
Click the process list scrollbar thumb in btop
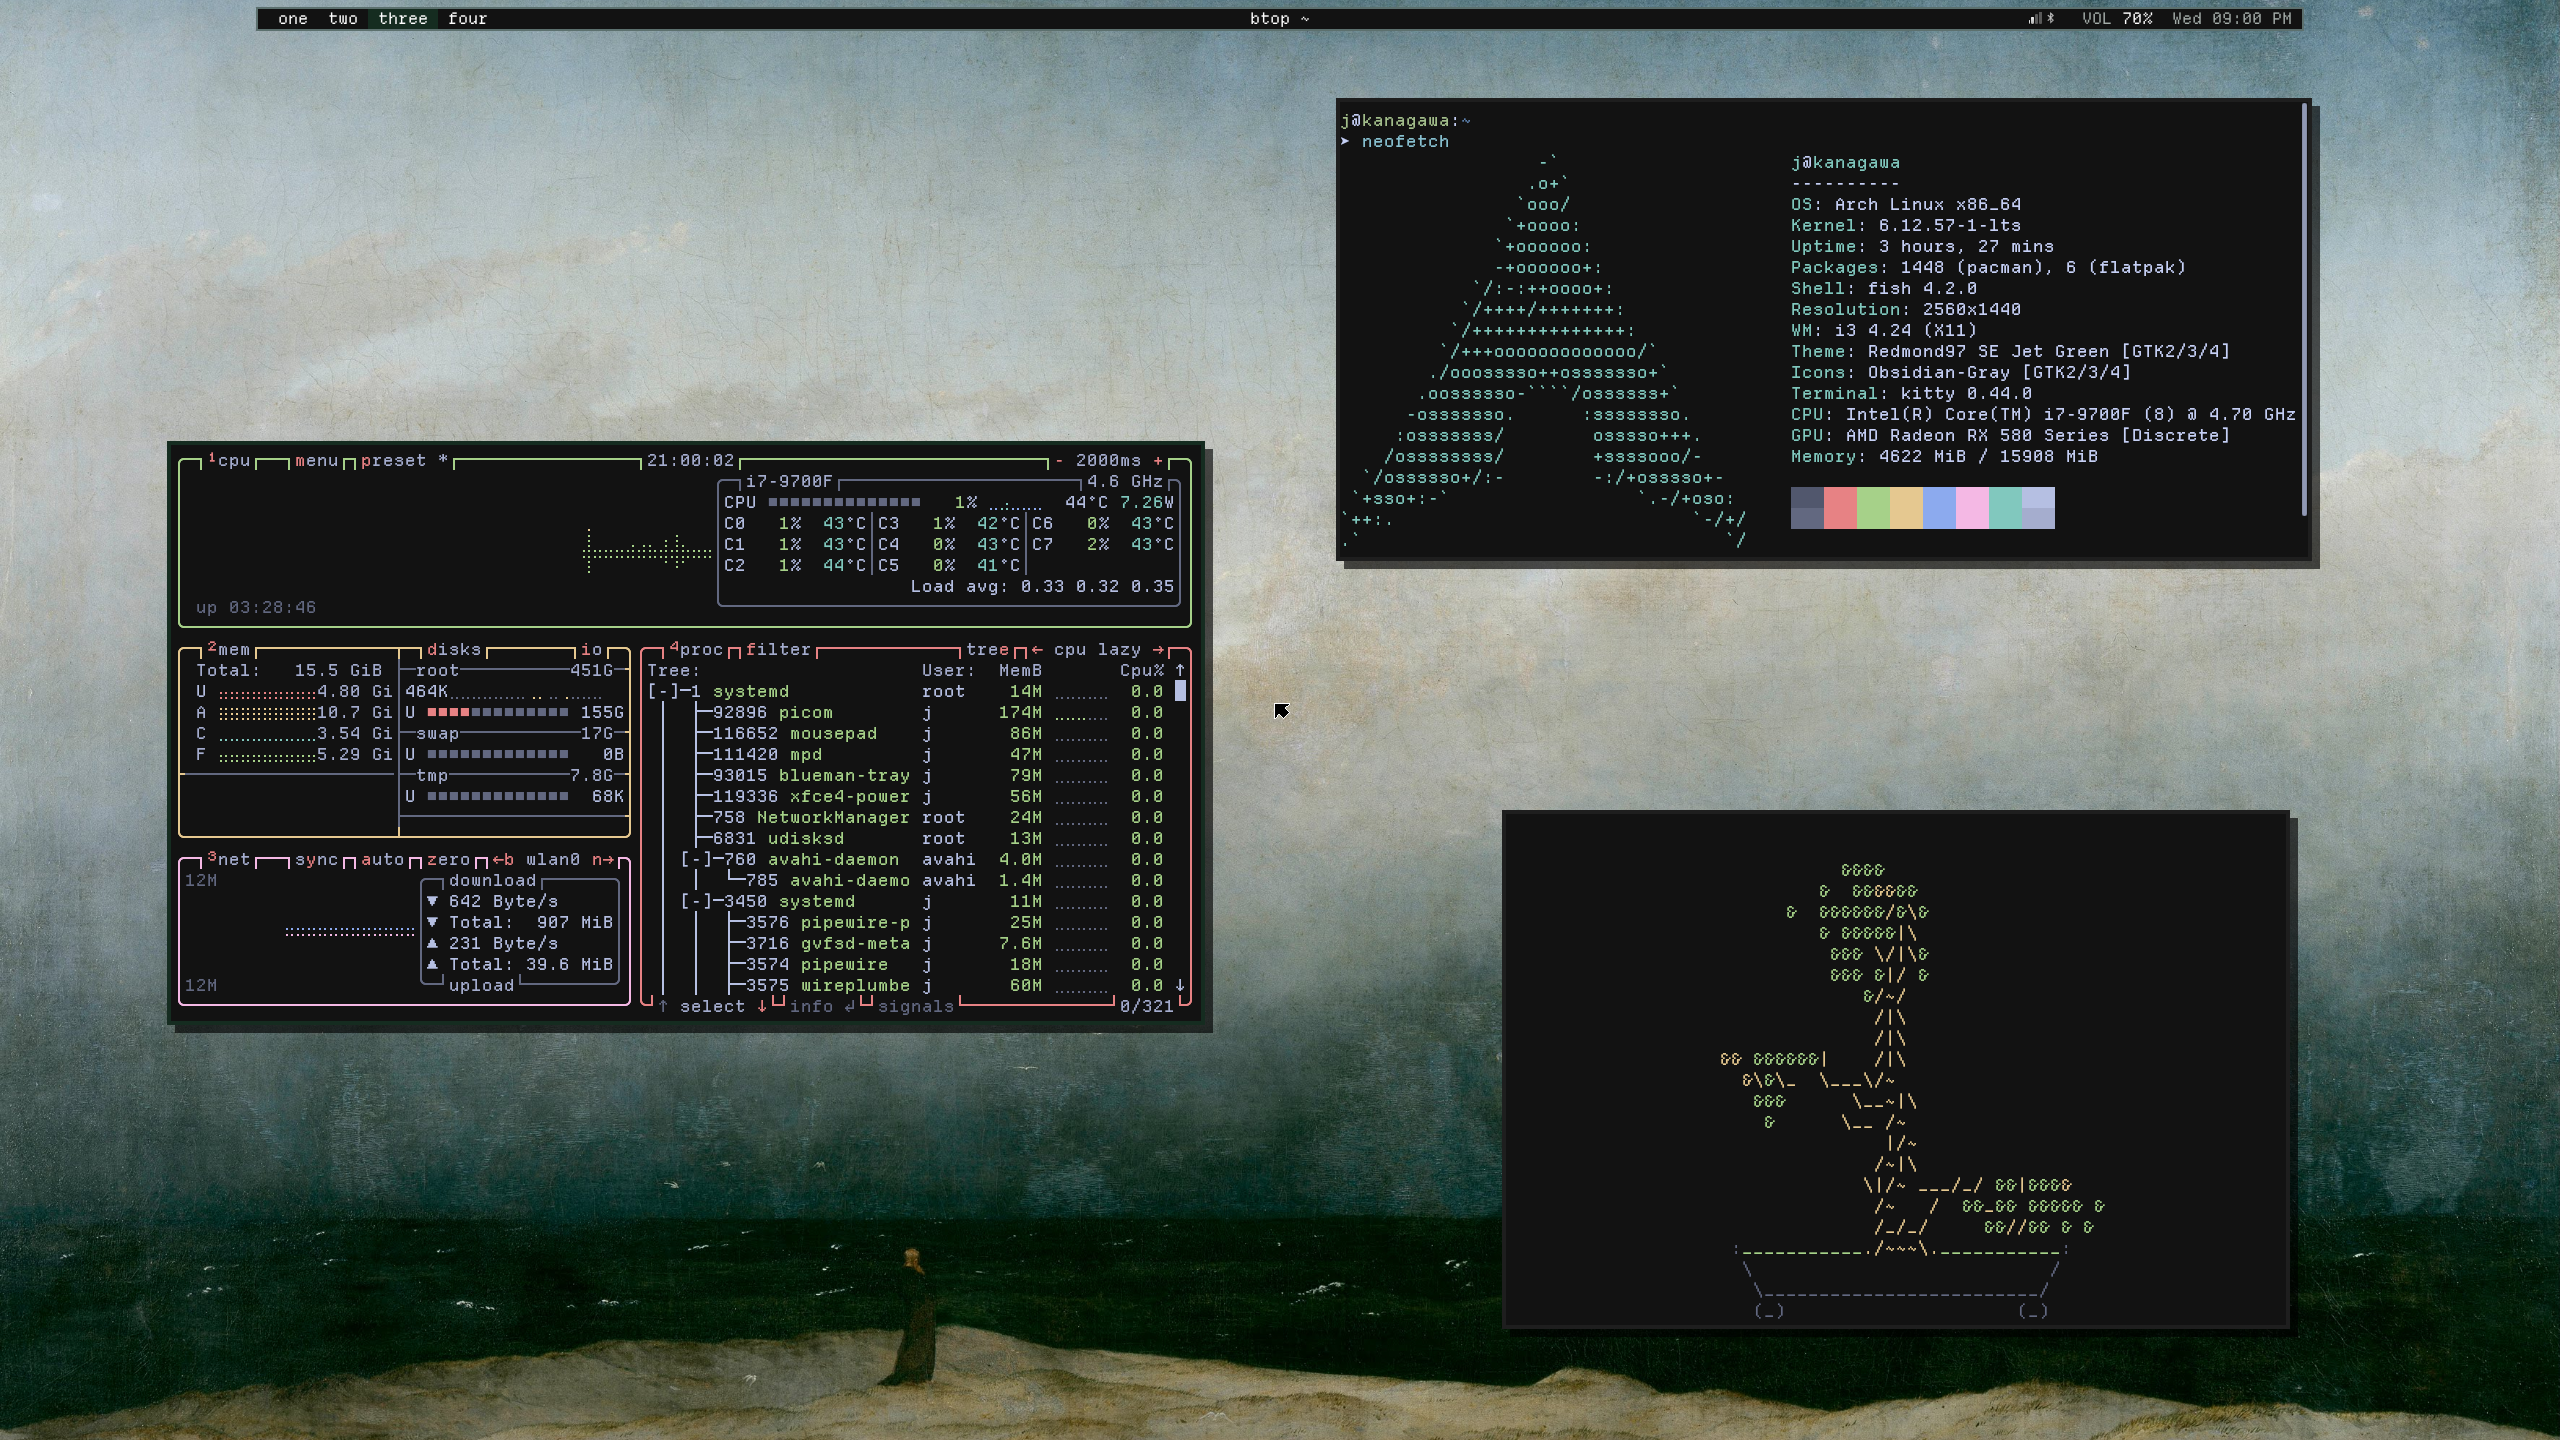(x=1180, y=691)
